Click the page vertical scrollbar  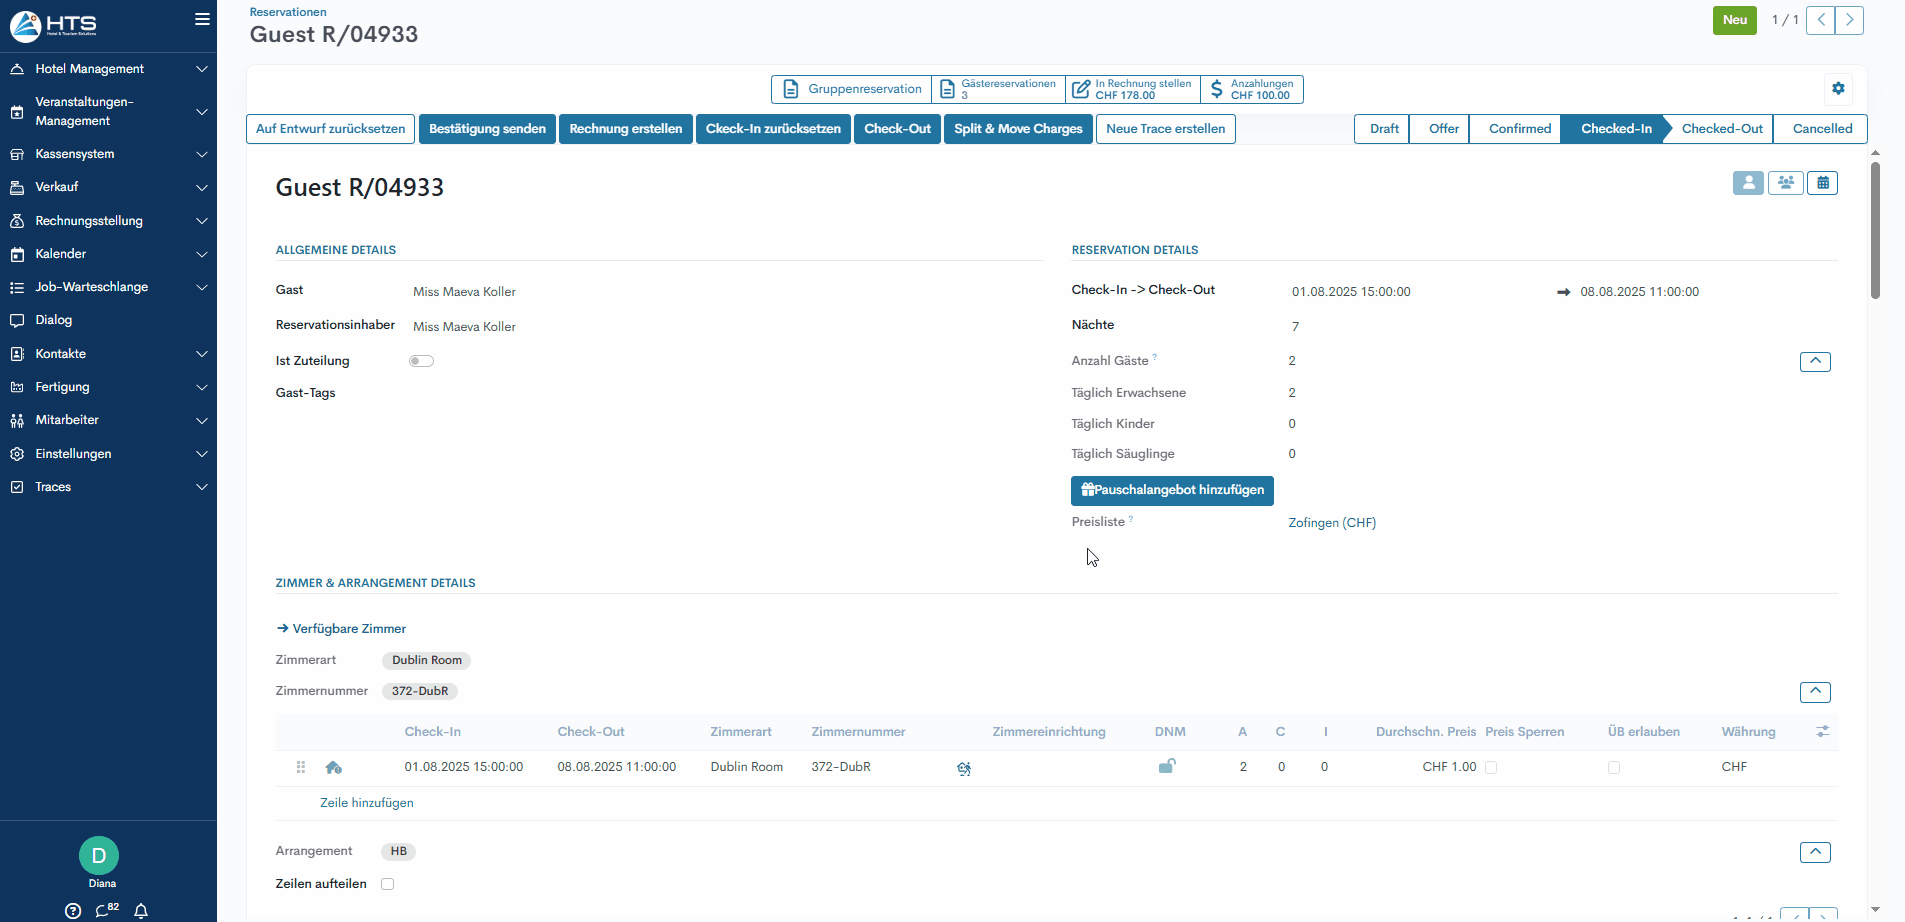pos(1875,230)
